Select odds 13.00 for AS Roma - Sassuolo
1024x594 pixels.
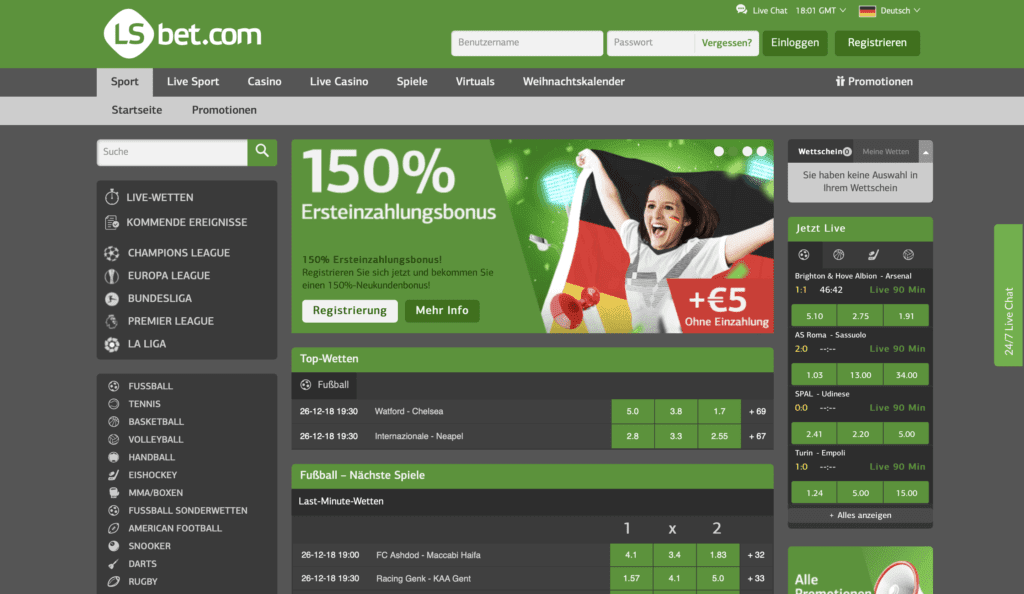click(x=860, y=375)
